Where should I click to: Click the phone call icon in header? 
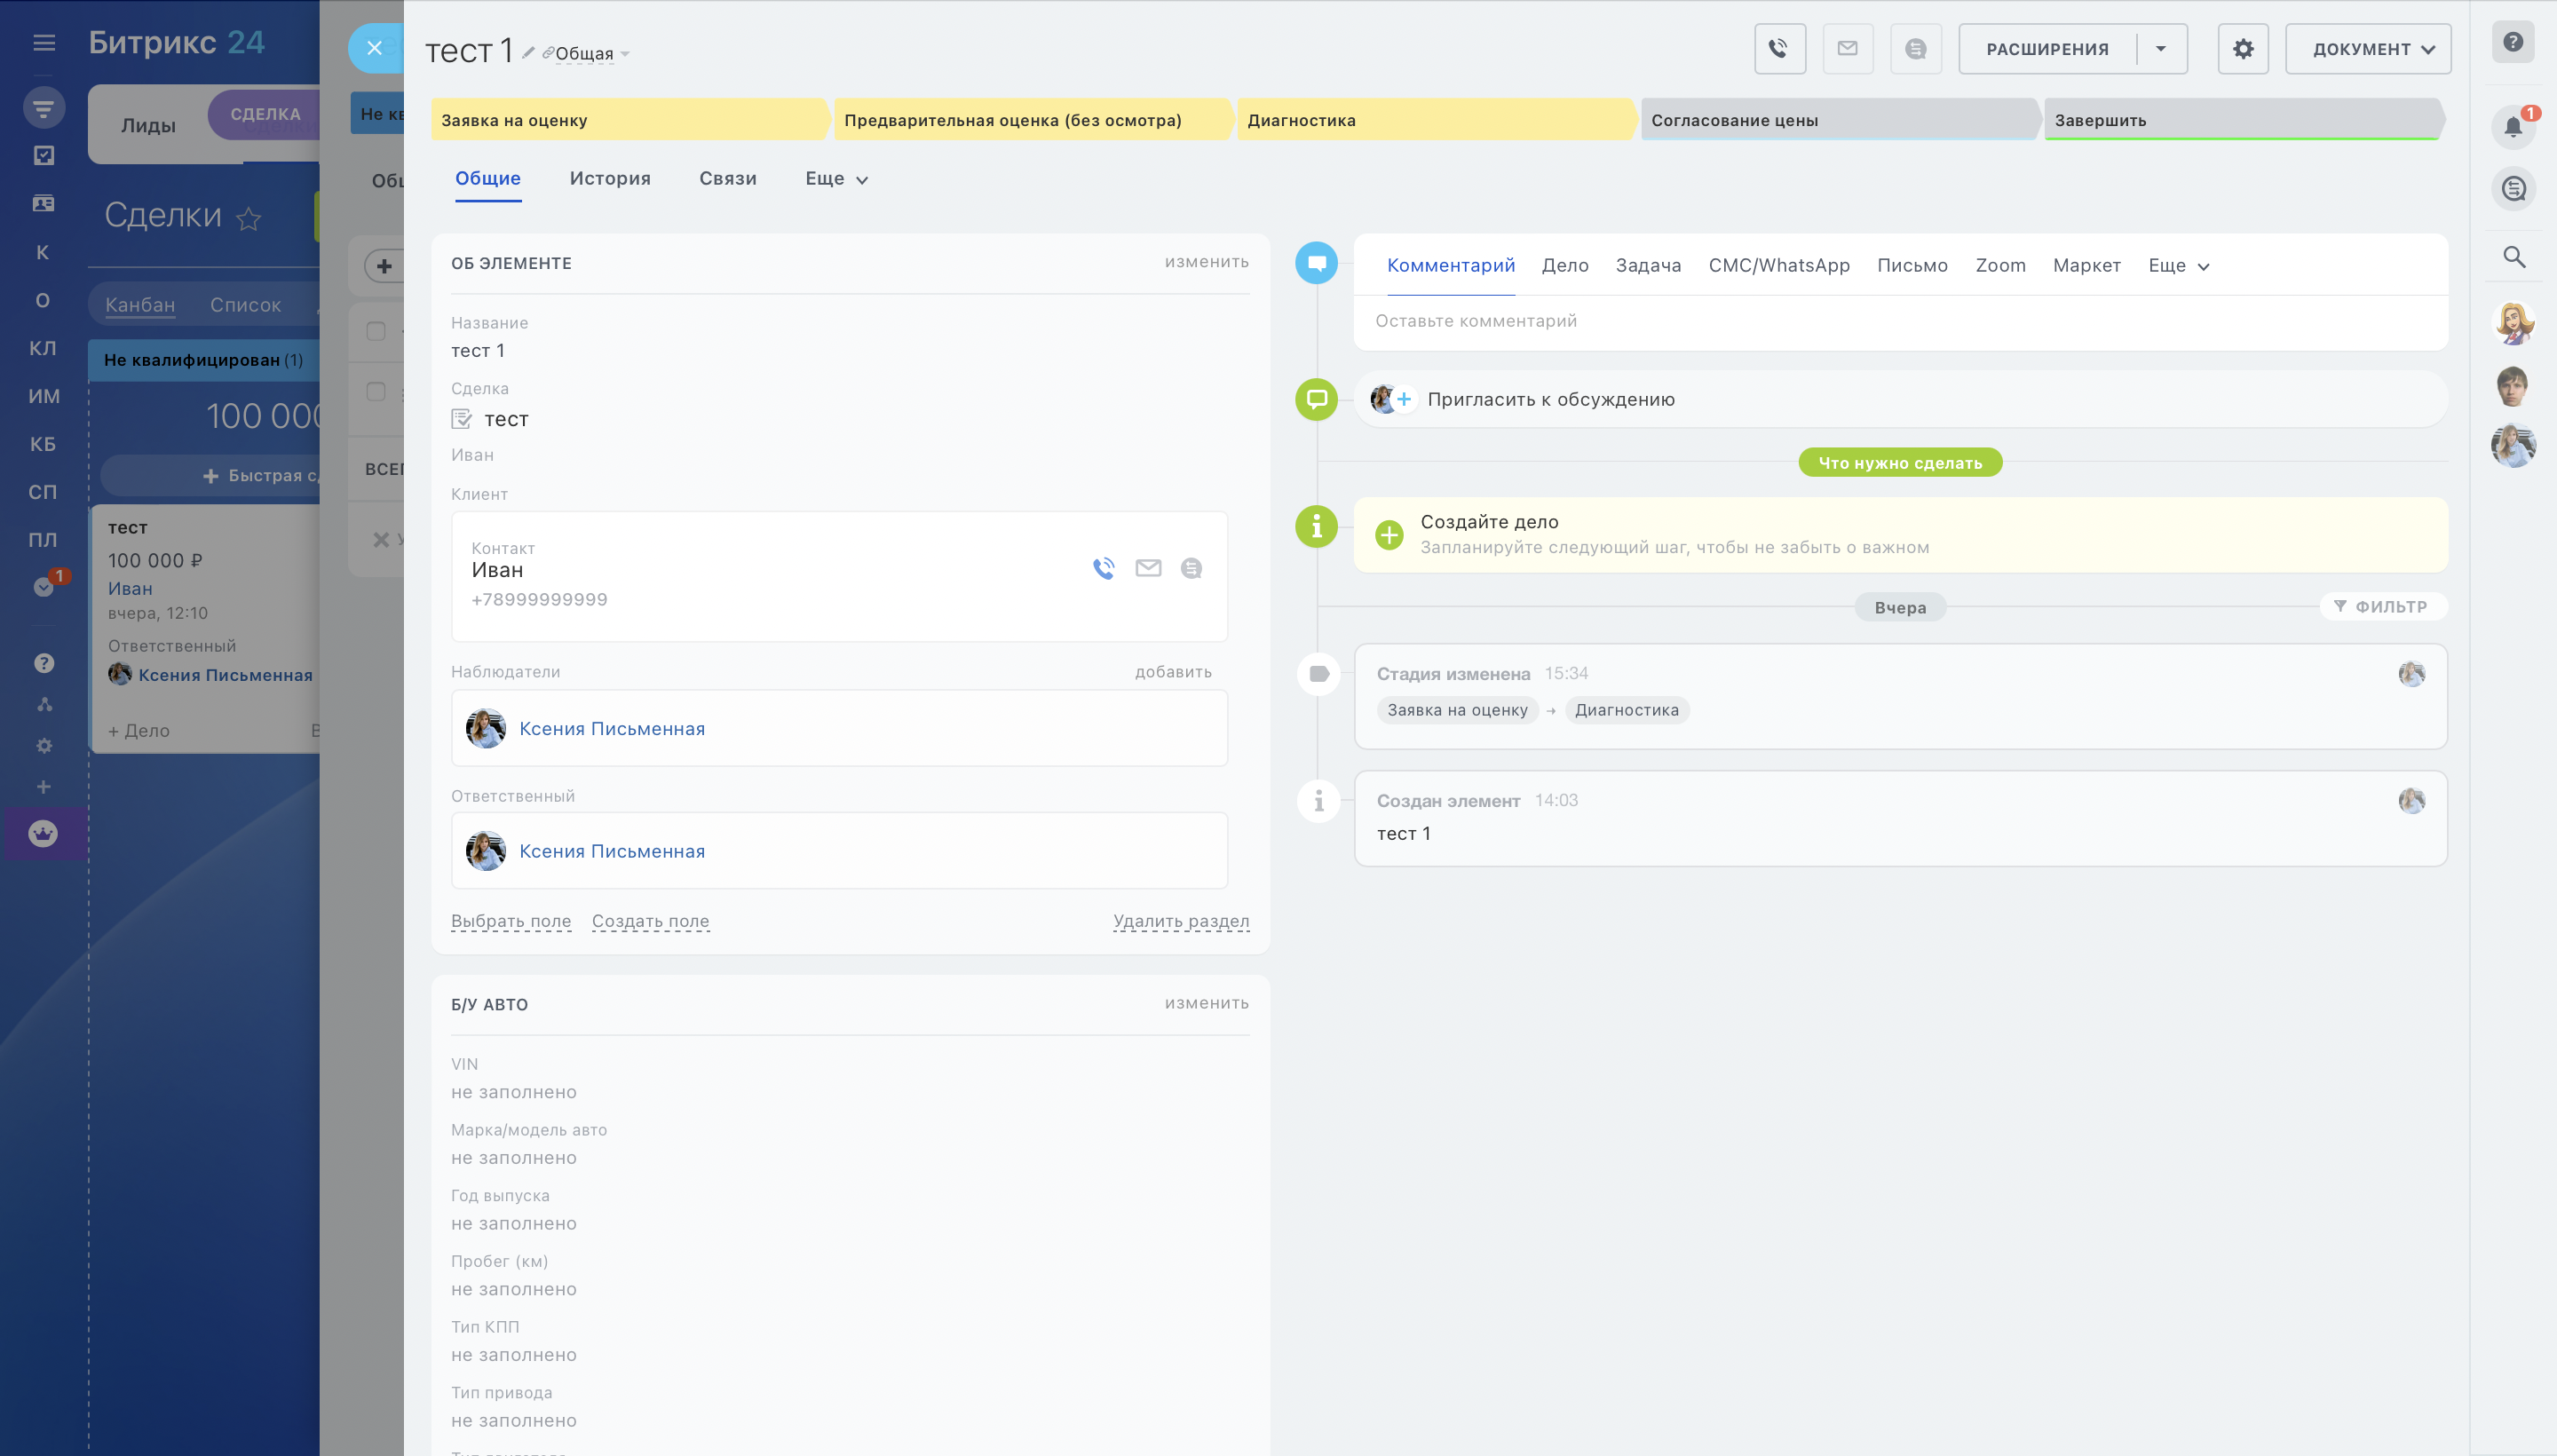coord(1779,49)
